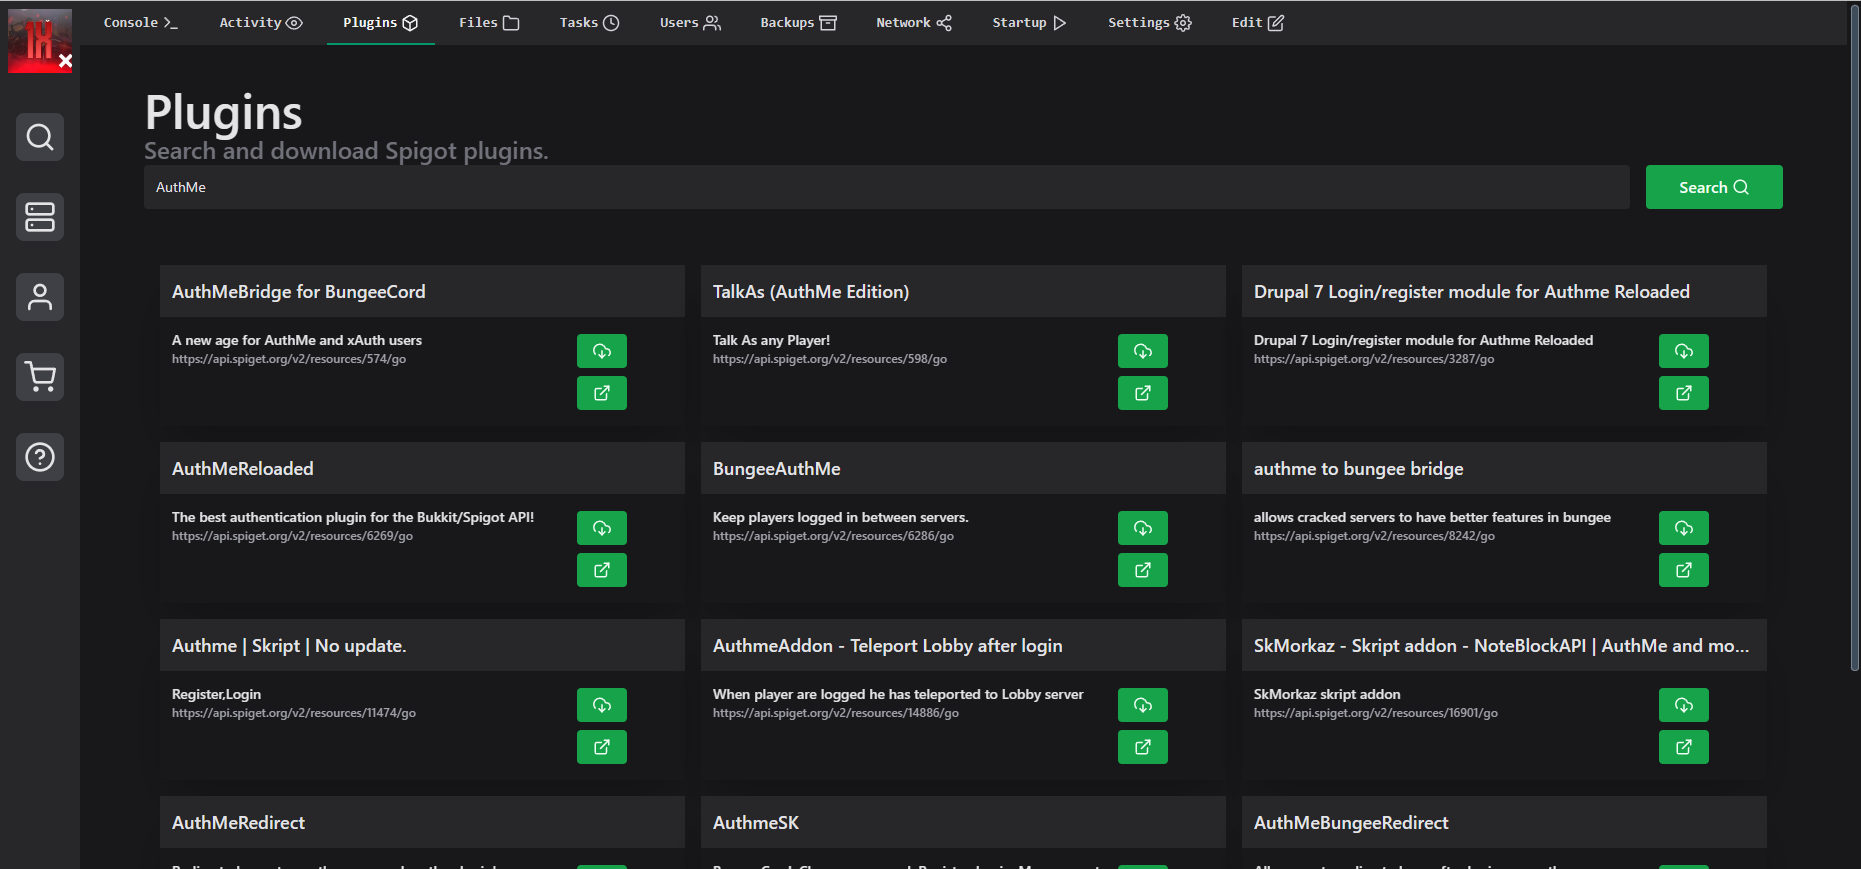Open AuthMeReloaded external resource page
Viewport: 1861px width, 869px height.
click(602, 570)
